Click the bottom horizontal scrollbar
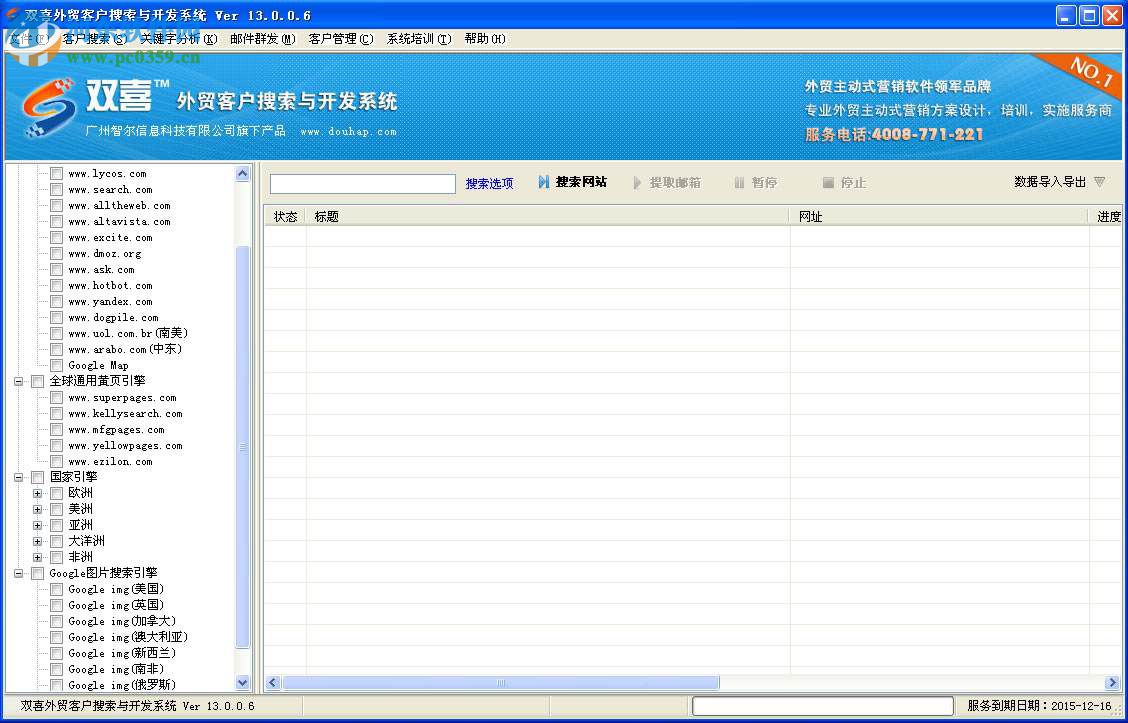Image resolution: width=1128 pixels, height=723 pixels. click(500, 681)
